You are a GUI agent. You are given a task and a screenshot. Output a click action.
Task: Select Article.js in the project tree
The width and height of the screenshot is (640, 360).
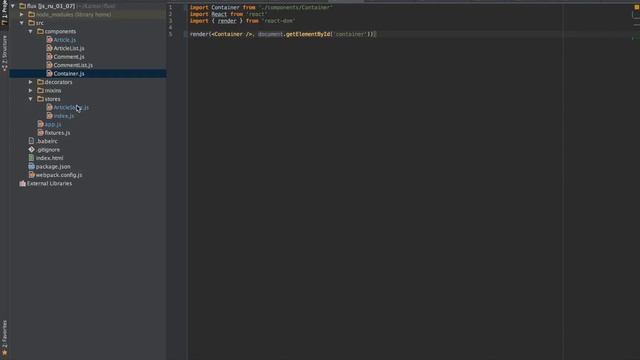point(64,40)
